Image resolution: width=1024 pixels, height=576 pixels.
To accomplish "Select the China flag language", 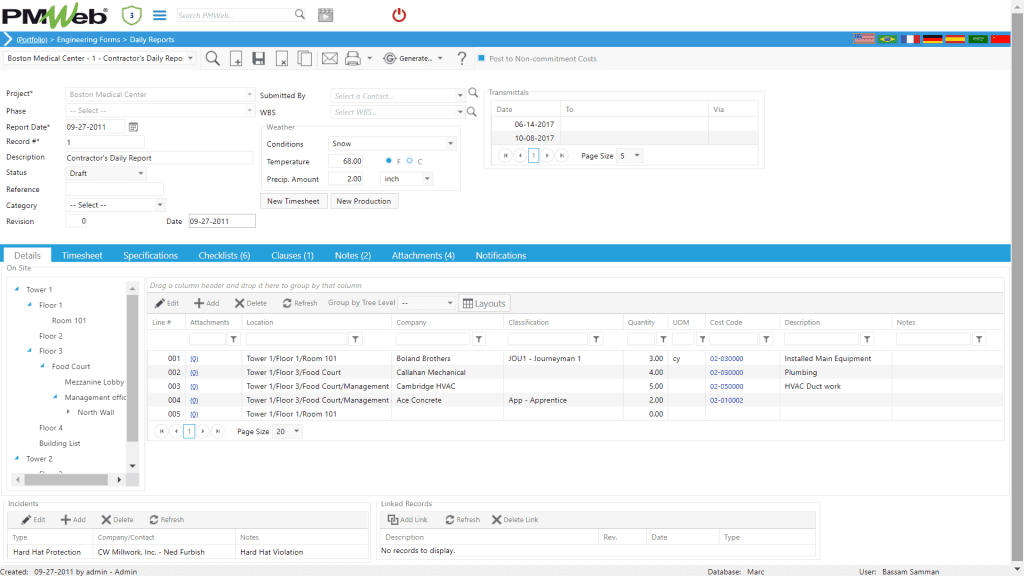I will (x=1000, y=39).
